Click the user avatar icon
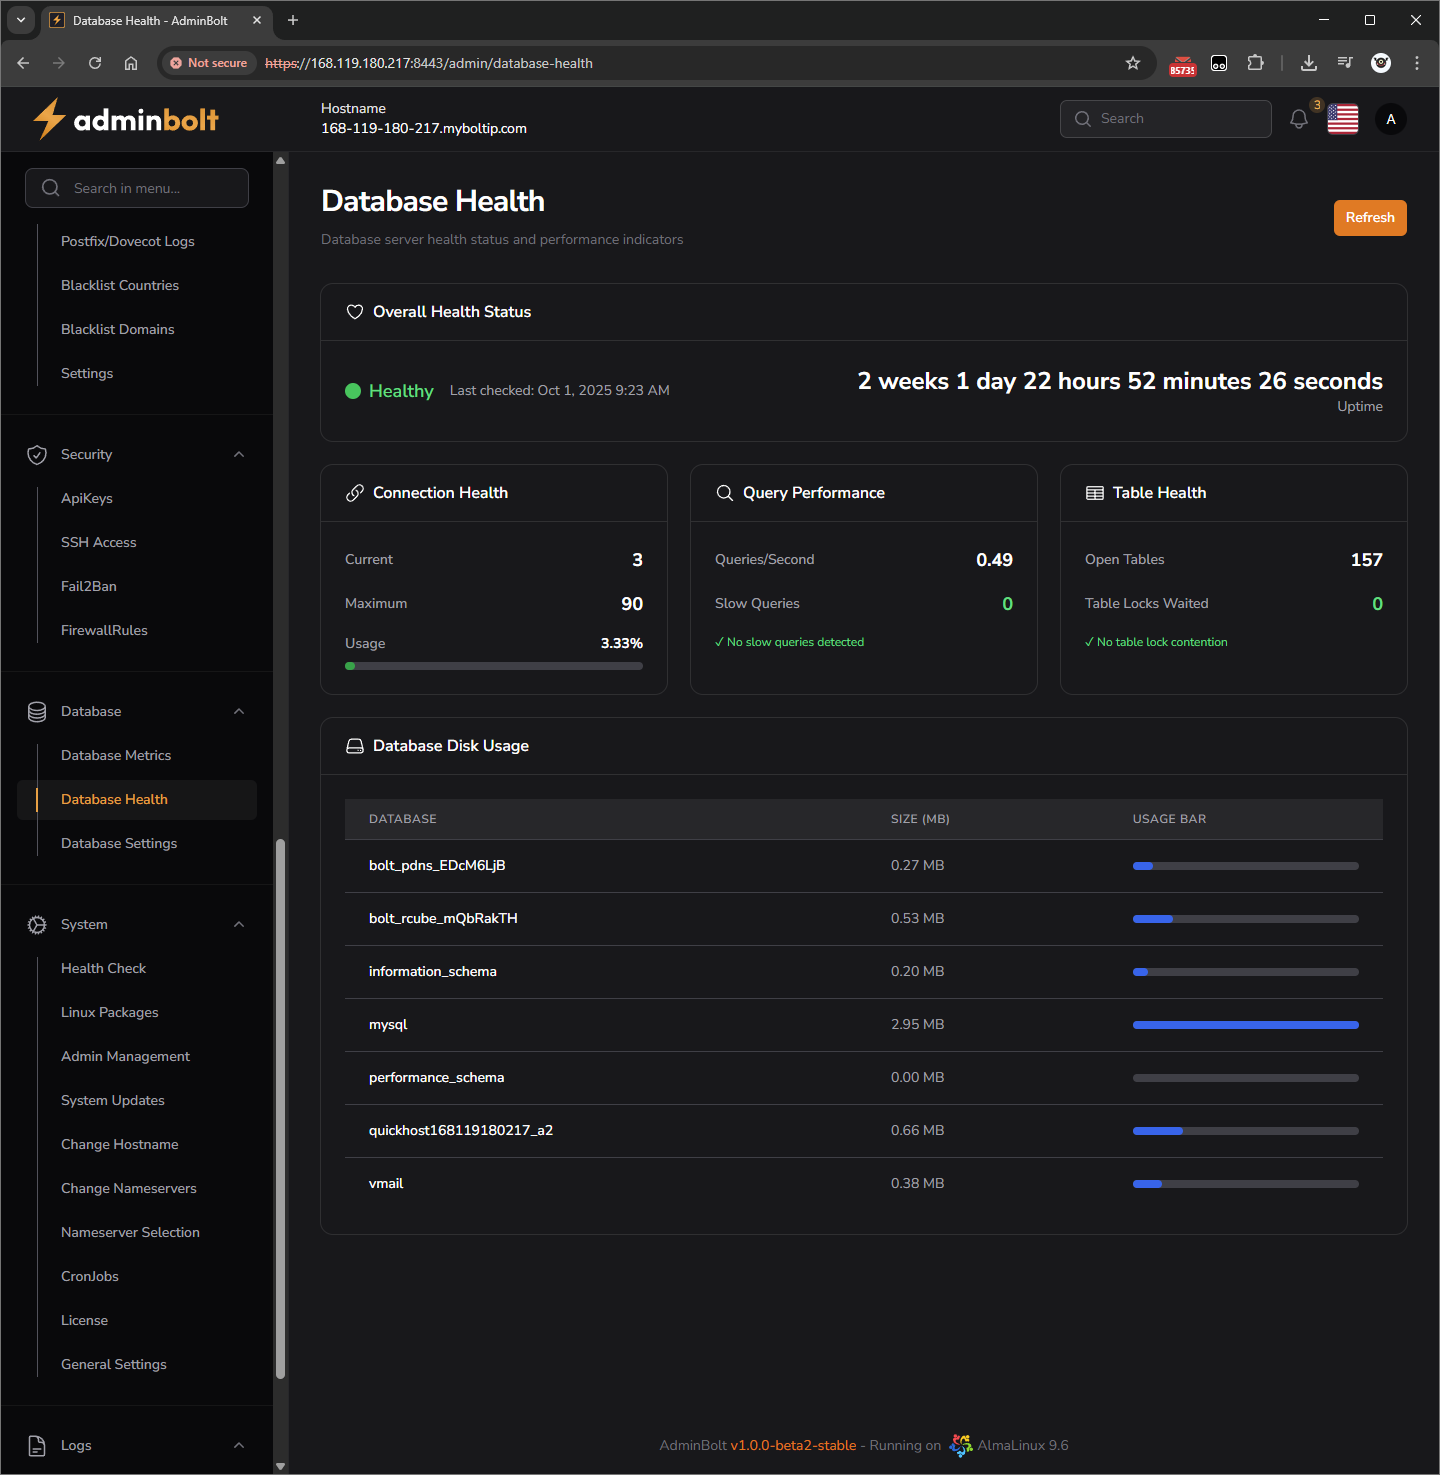1440x1475 pixels. [x=1390, y=119]
